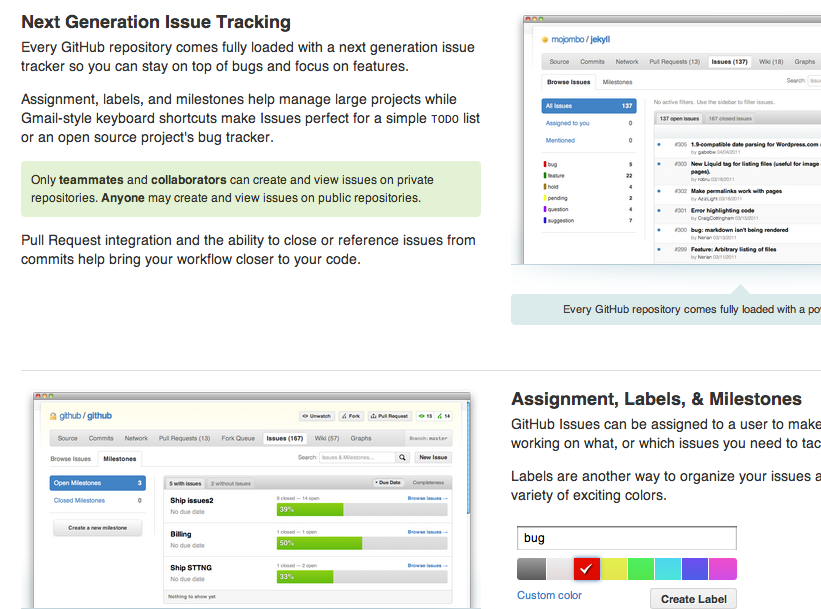Viewport: 821px width, 609px height.
Task: Open the Fork Queue tab in github screenshot
Action: click(238, 438)
